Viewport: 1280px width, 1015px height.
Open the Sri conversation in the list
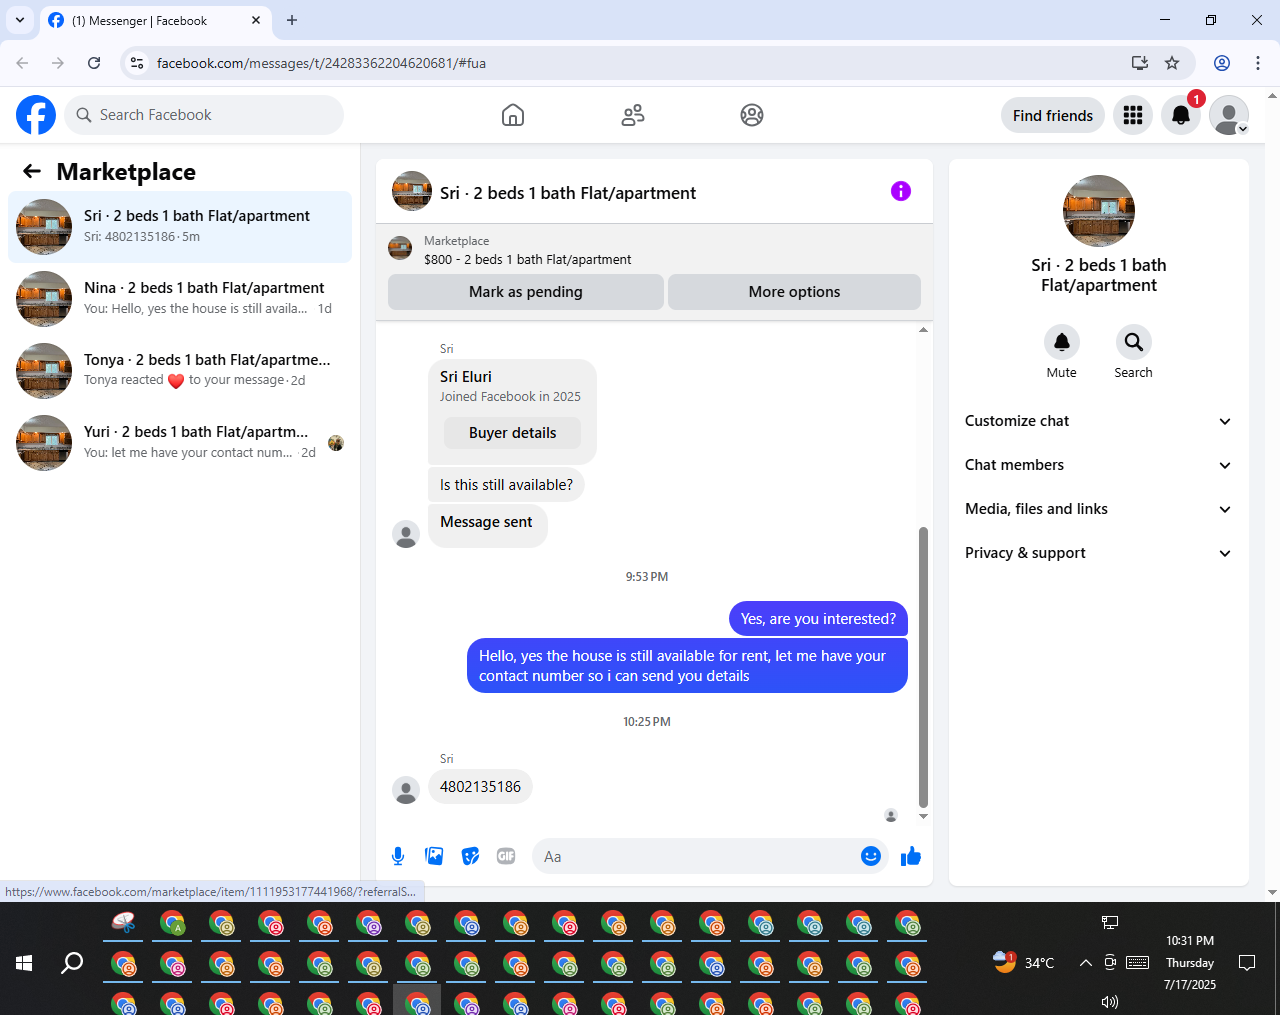point(180,227)
